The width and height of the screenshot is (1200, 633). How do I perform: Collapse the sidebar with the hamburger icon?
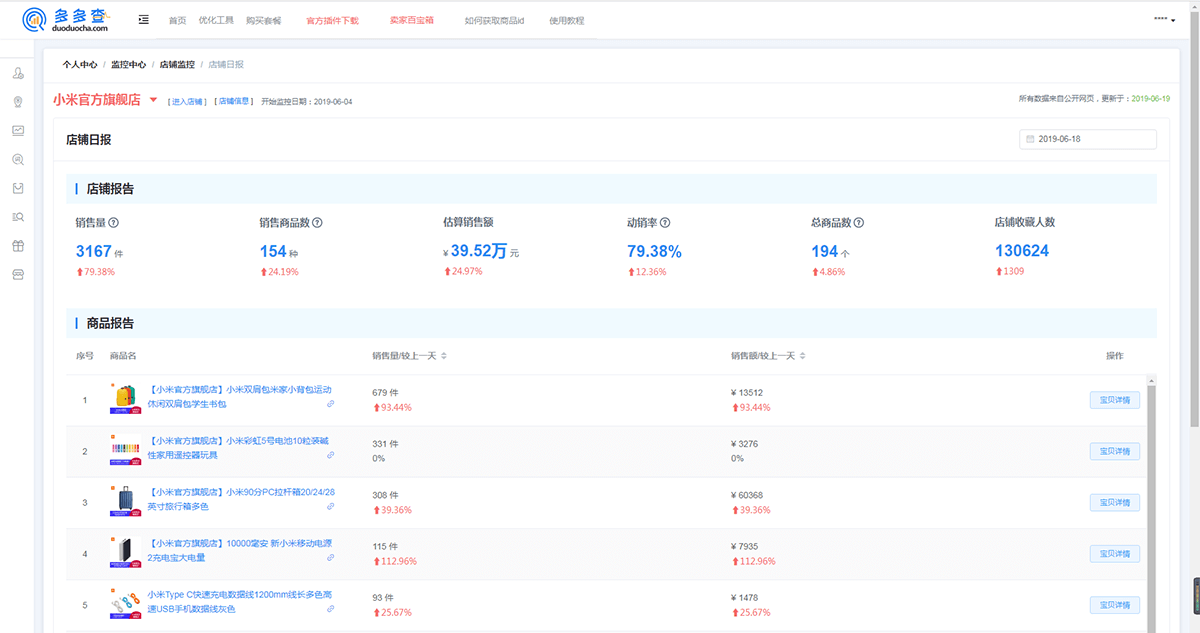pyautogui.click(x=144, y=20)
